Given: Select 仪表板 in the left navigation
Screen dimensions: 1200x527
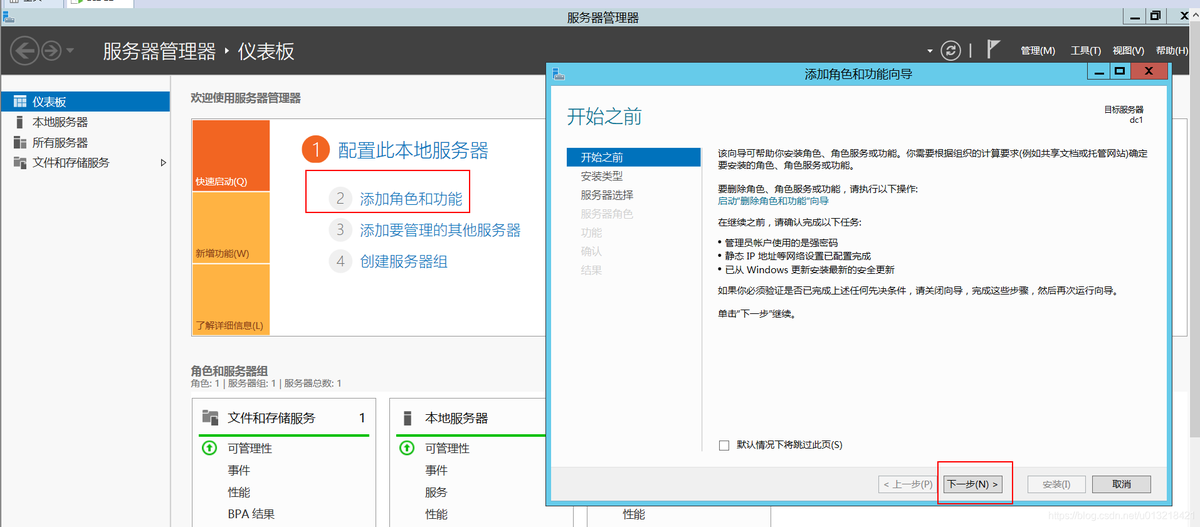Looking at the screenshot, I should (86, 102).
